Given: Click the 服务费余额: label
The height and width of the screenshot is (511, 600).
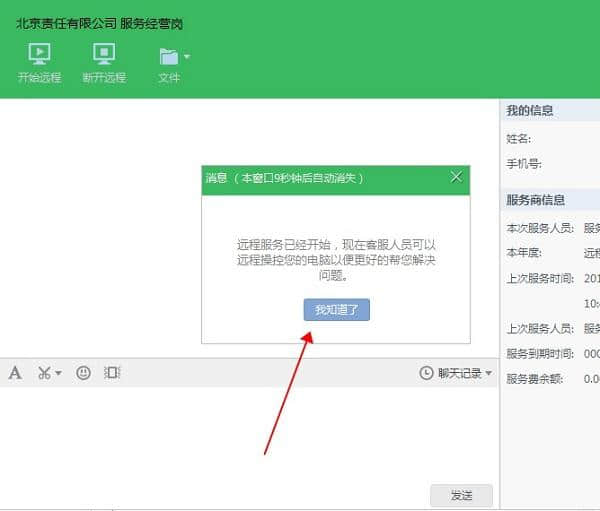Looking at the screenshot, I should [x=535, y=379].
